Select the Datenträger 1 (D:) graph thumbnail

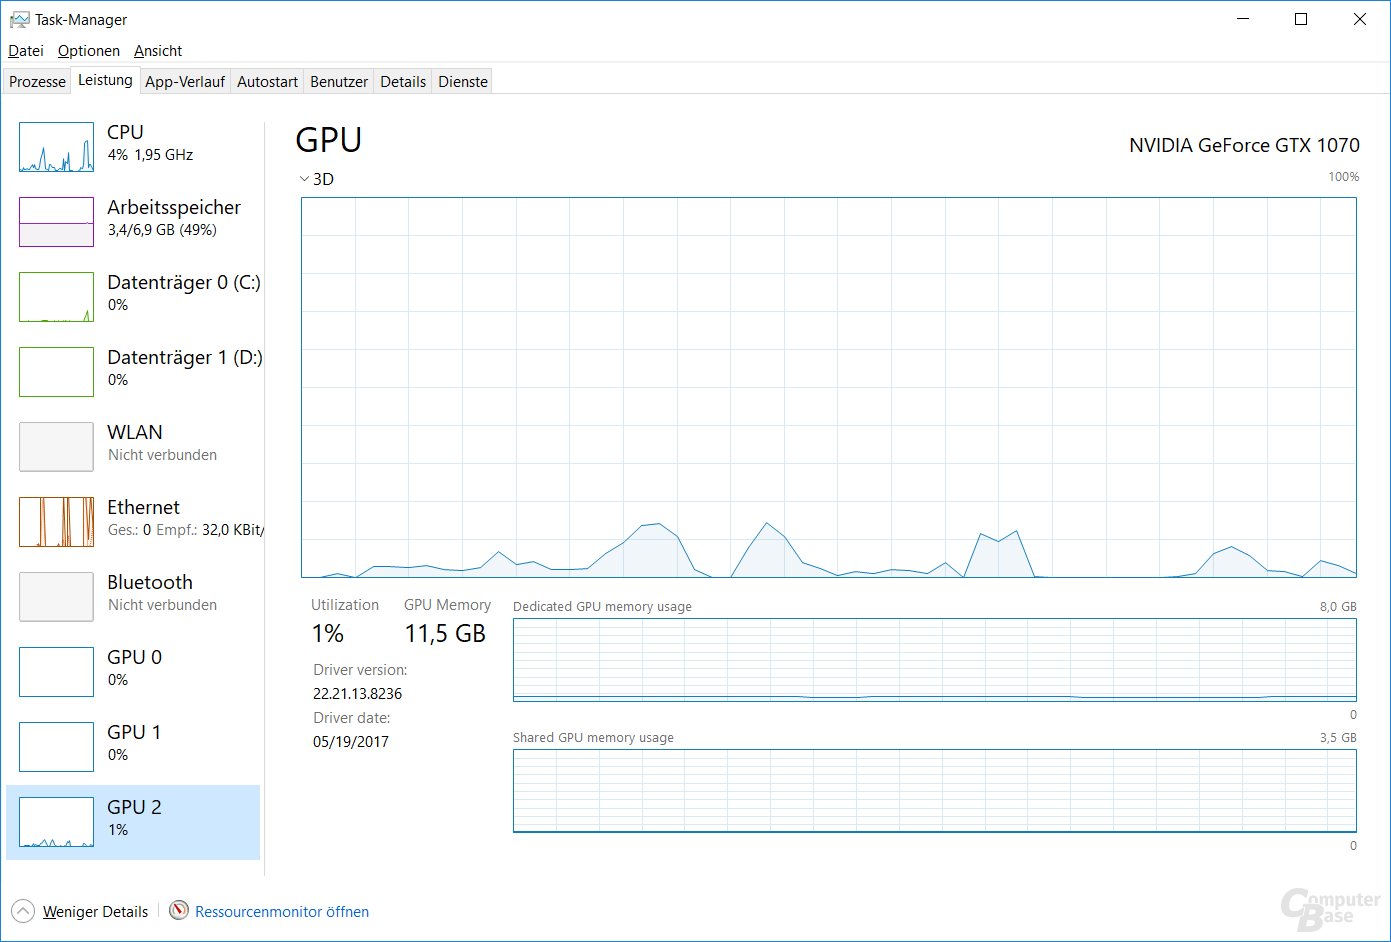(x=57, y=372)
